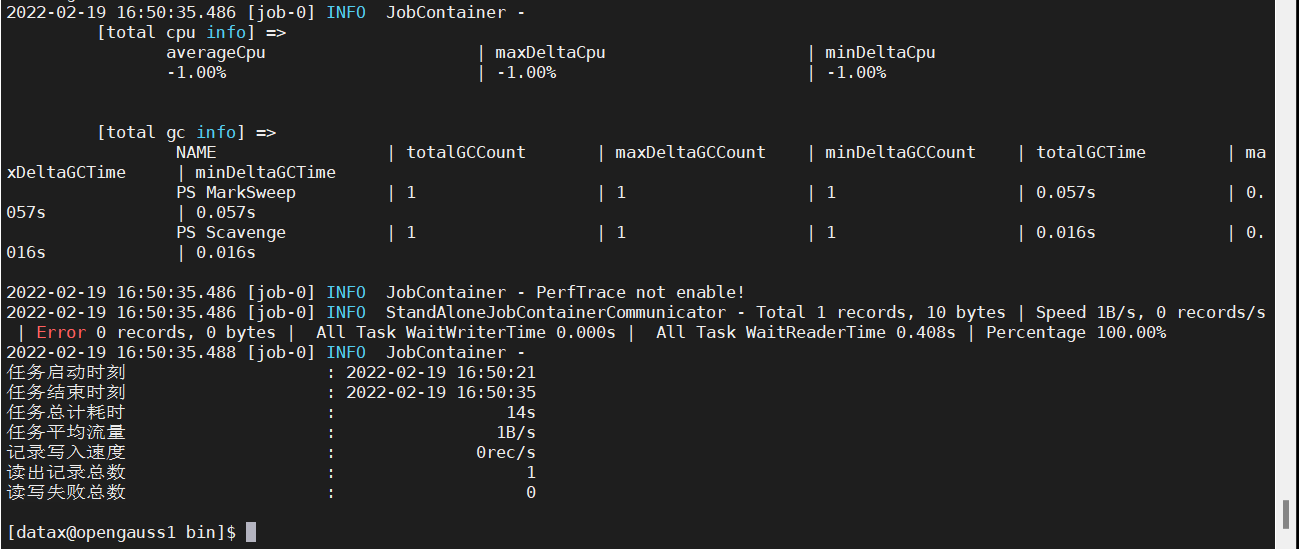Select the PS MarkSweep row name
Image resolution: width=1299 pixels, height=549 pixels.
[236, 192]
